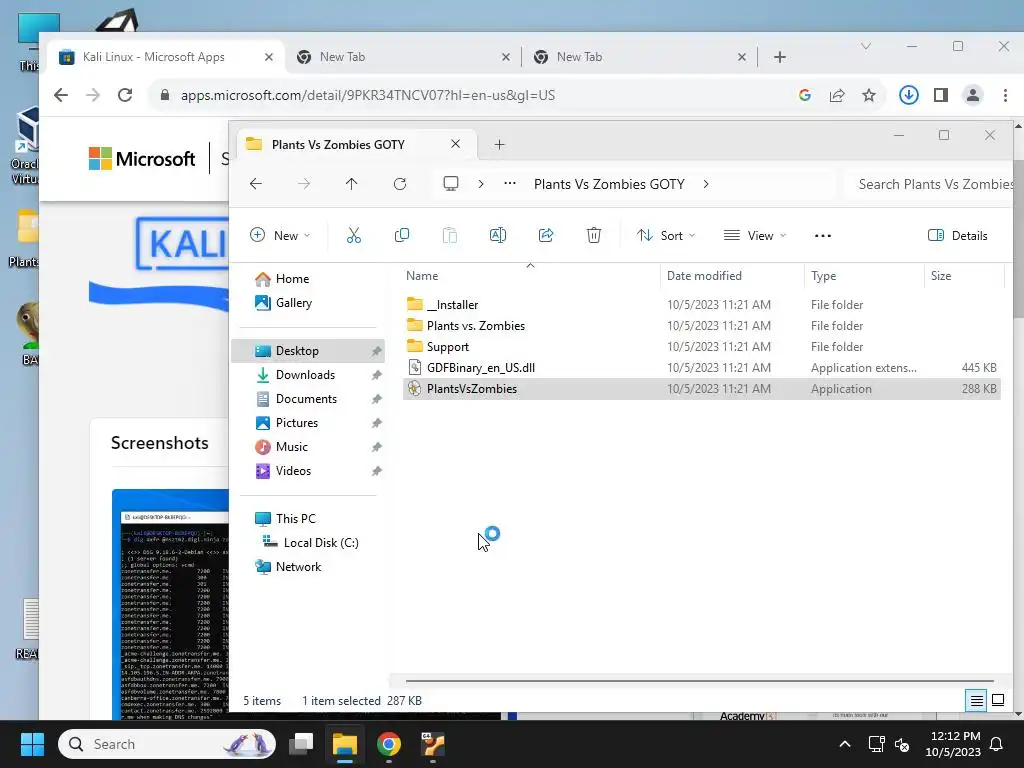
Task: Open the New dropdown menu
Action: point(280,236)
